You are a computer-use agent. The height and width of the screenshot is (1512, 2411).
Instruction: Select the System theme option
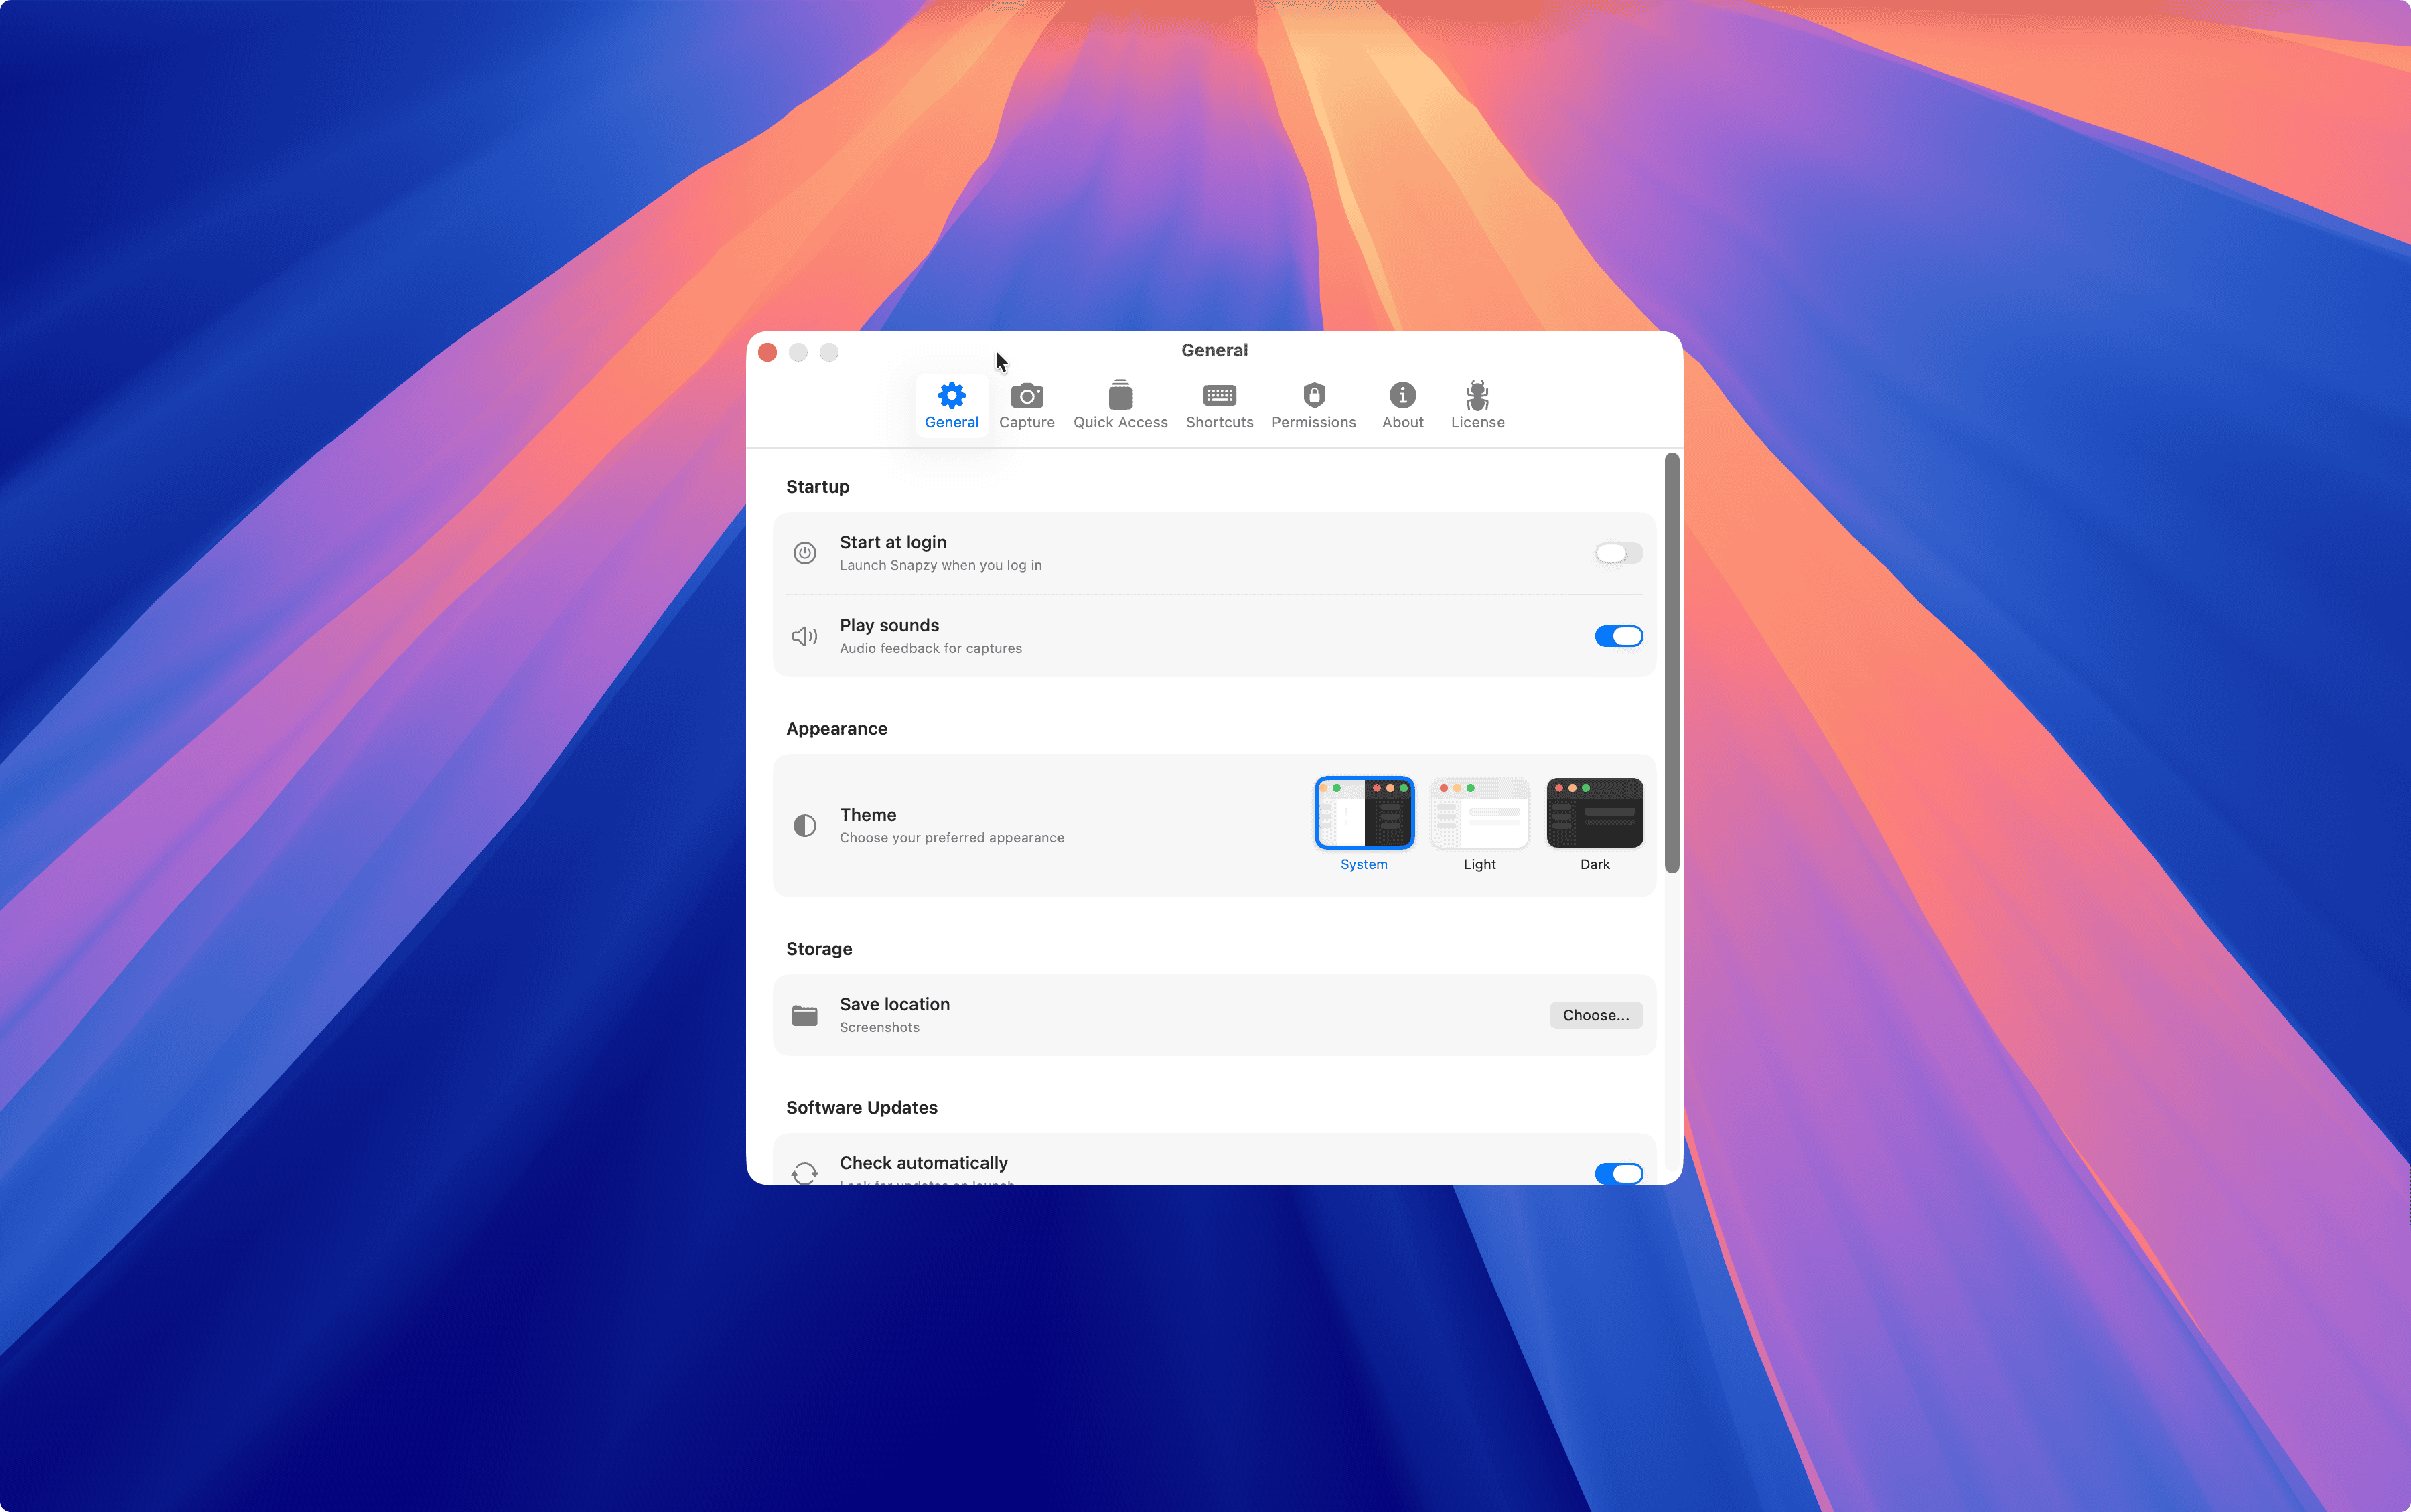[1364, 813]
